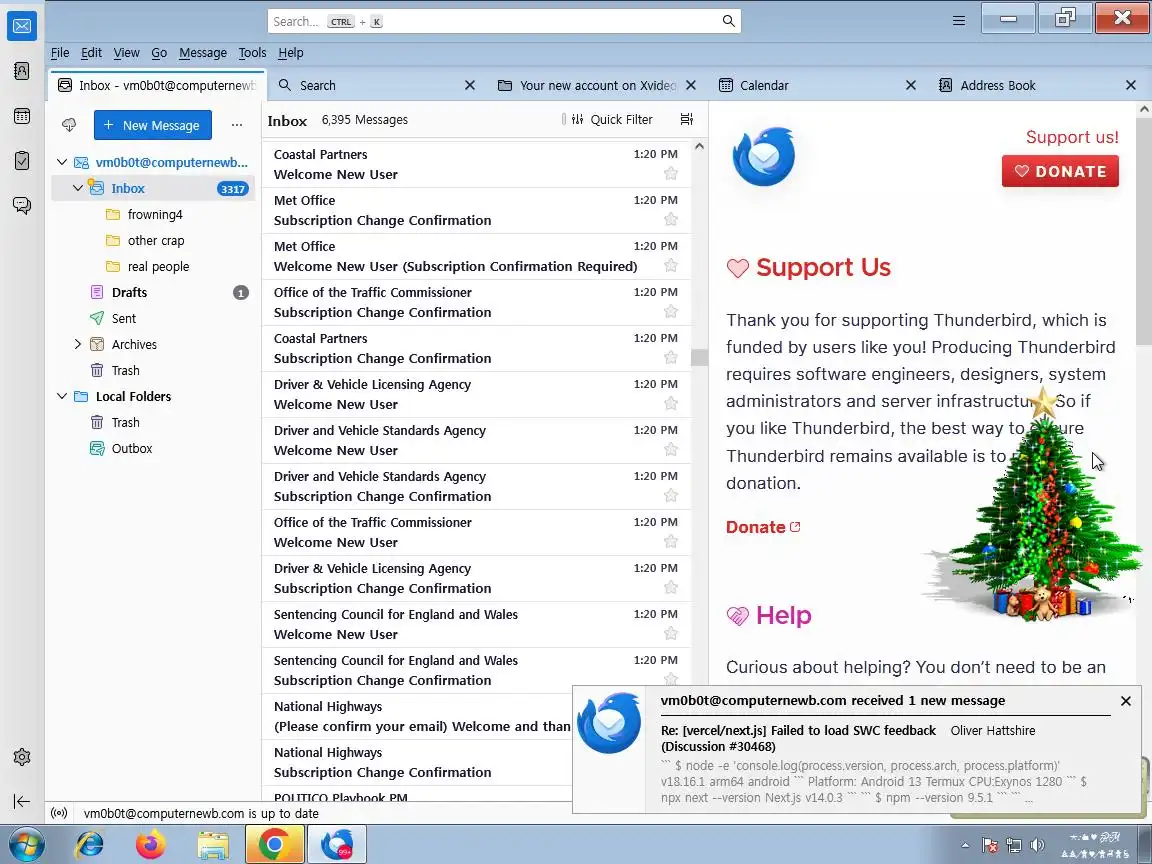Open the Sent folder

click(153, 318)
